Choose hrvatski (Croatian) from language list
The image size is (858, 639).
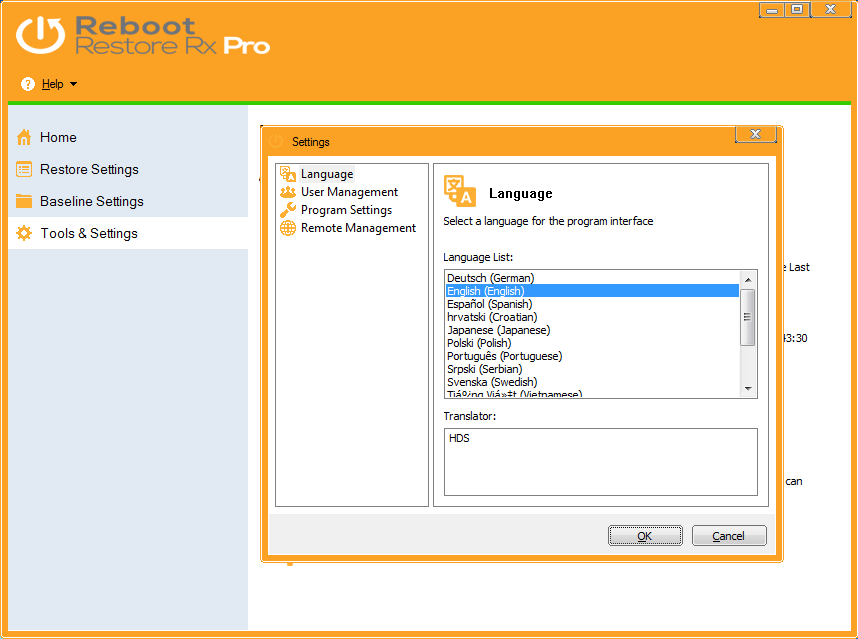pos(592,317)
